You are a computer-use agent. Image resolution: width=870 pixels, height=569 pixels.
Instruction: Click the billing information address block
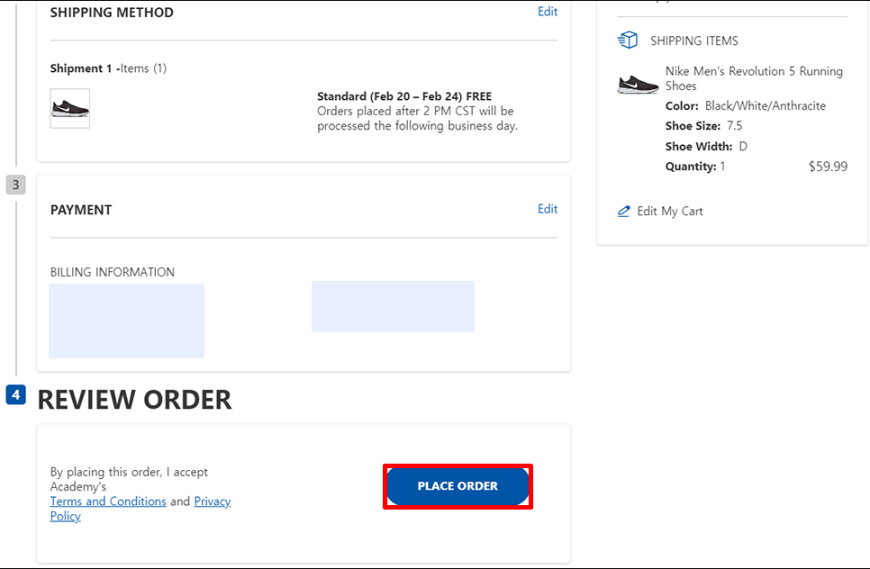[x=127, y=321]
